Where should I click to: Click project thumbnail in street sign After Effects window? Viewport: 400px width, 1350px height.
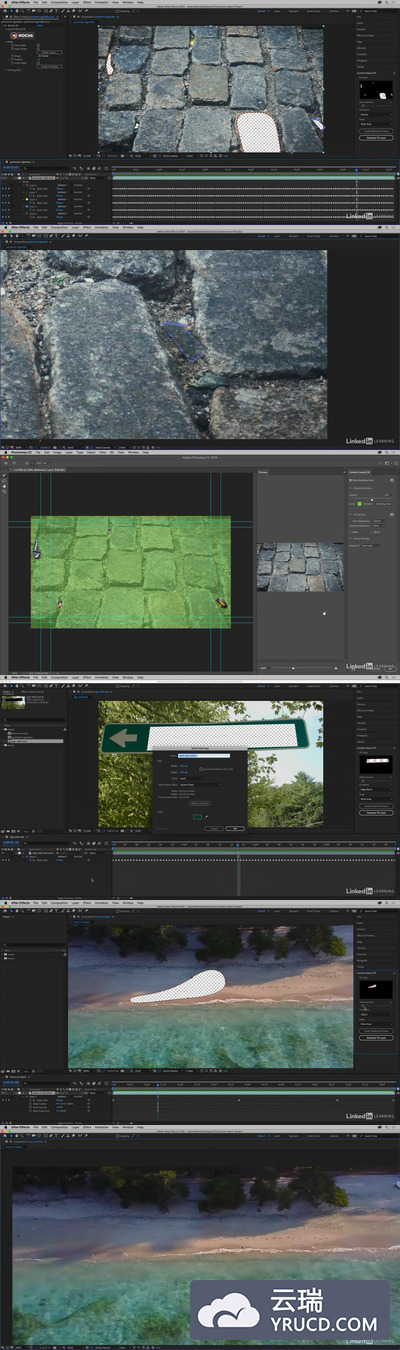point(14,703)
